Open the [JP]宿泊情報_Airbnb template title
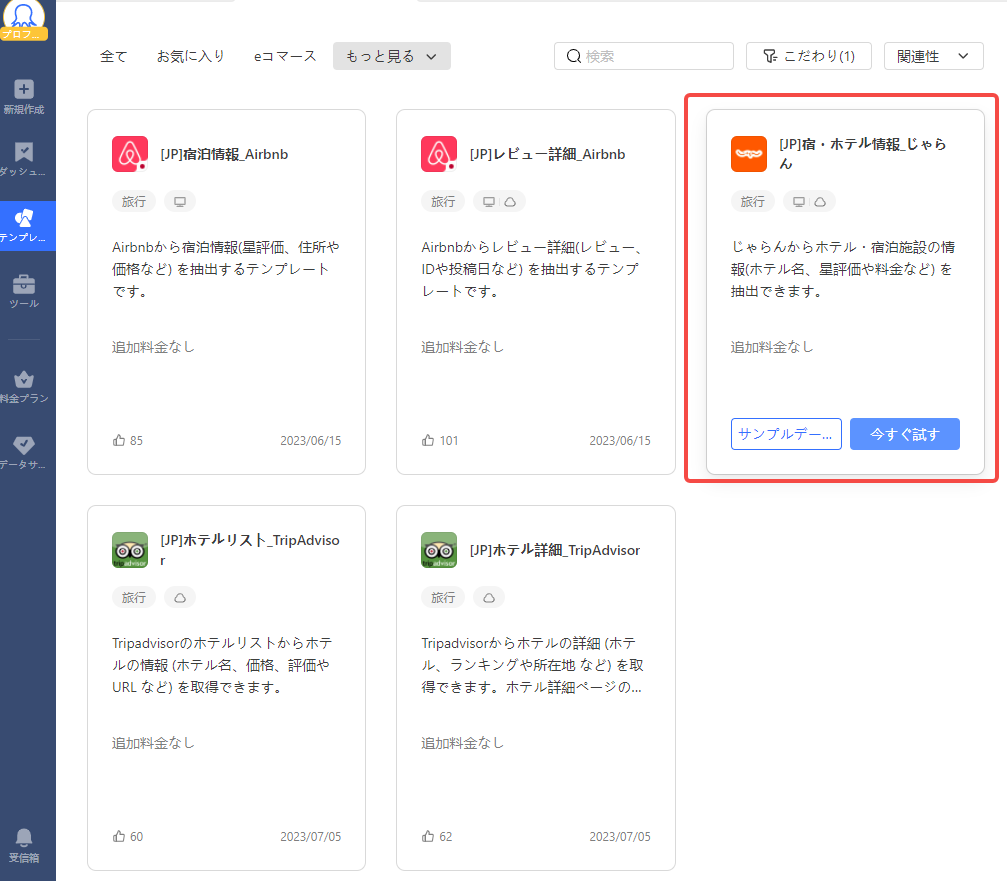The height and width of the screenshot is (881, 1007). (x=224, y=154)
